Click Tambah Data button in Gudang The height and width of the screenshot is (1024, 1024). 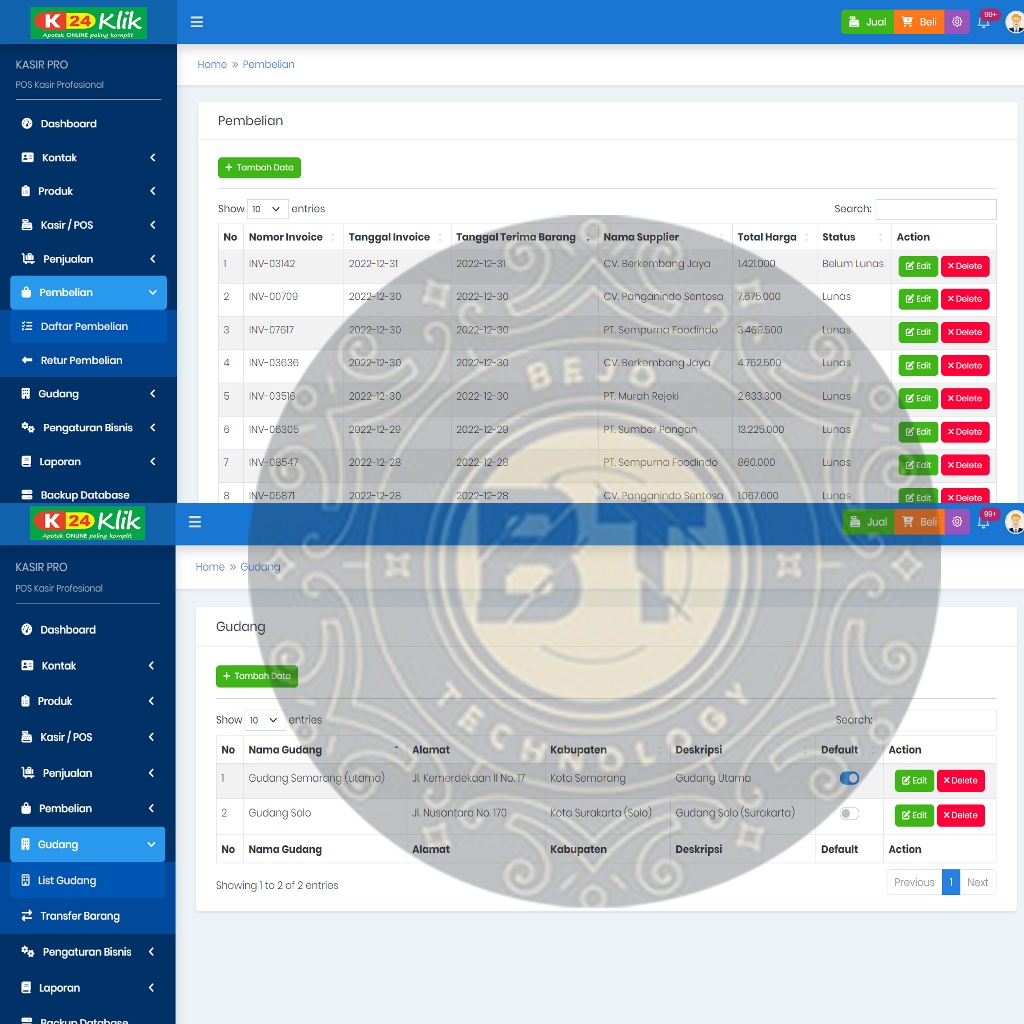(257, 676)
